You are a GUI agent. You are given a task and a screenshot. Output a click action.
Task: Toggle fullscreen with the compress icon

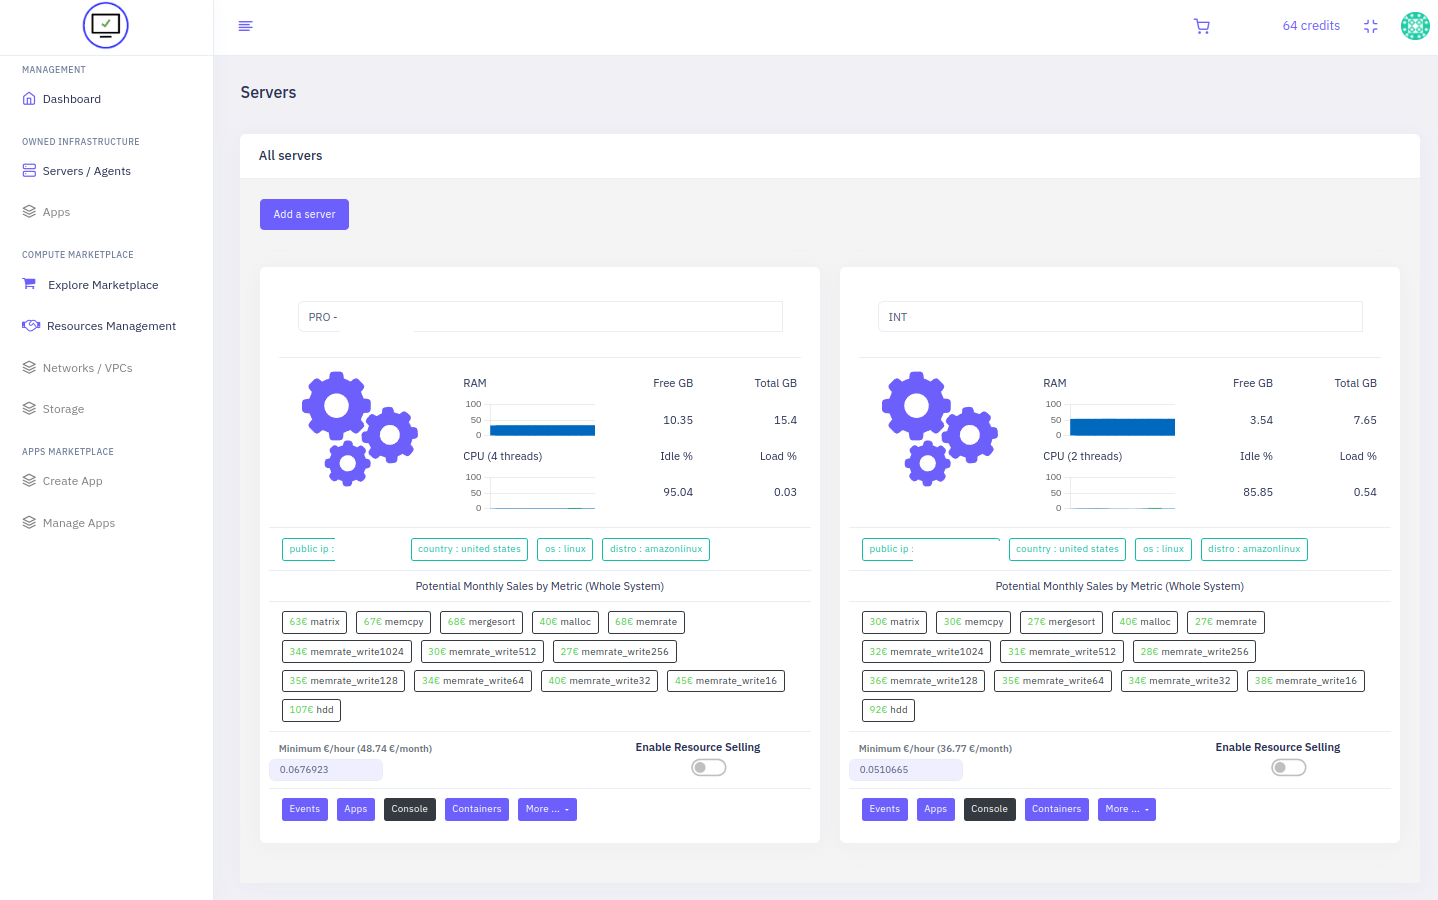(x=1370, y=27)
